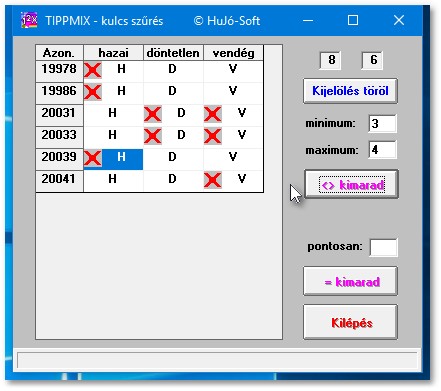The image size is (441, 391).
Task: Select row header 20041
Action: 59,181
